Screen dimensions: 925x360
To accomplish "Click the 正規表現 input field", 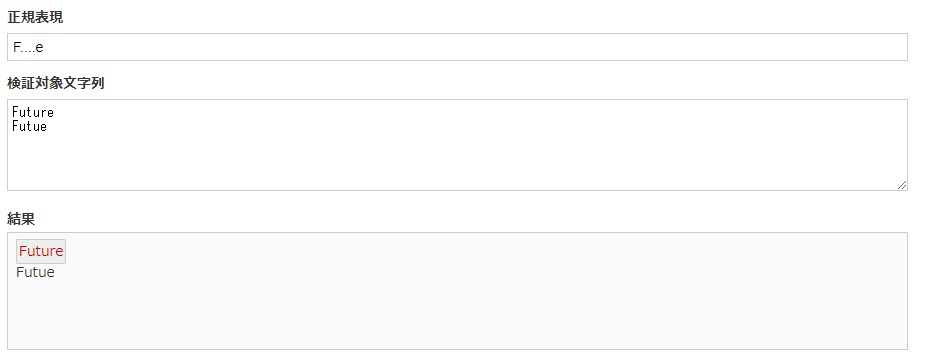I will click(457, 47).
